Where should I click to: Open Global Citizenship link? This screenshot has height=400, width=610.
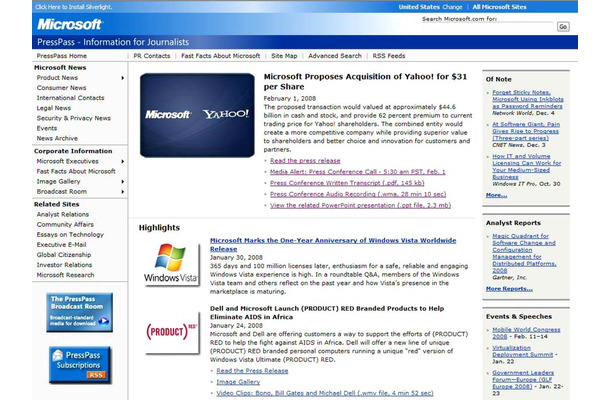pos(64,255)
